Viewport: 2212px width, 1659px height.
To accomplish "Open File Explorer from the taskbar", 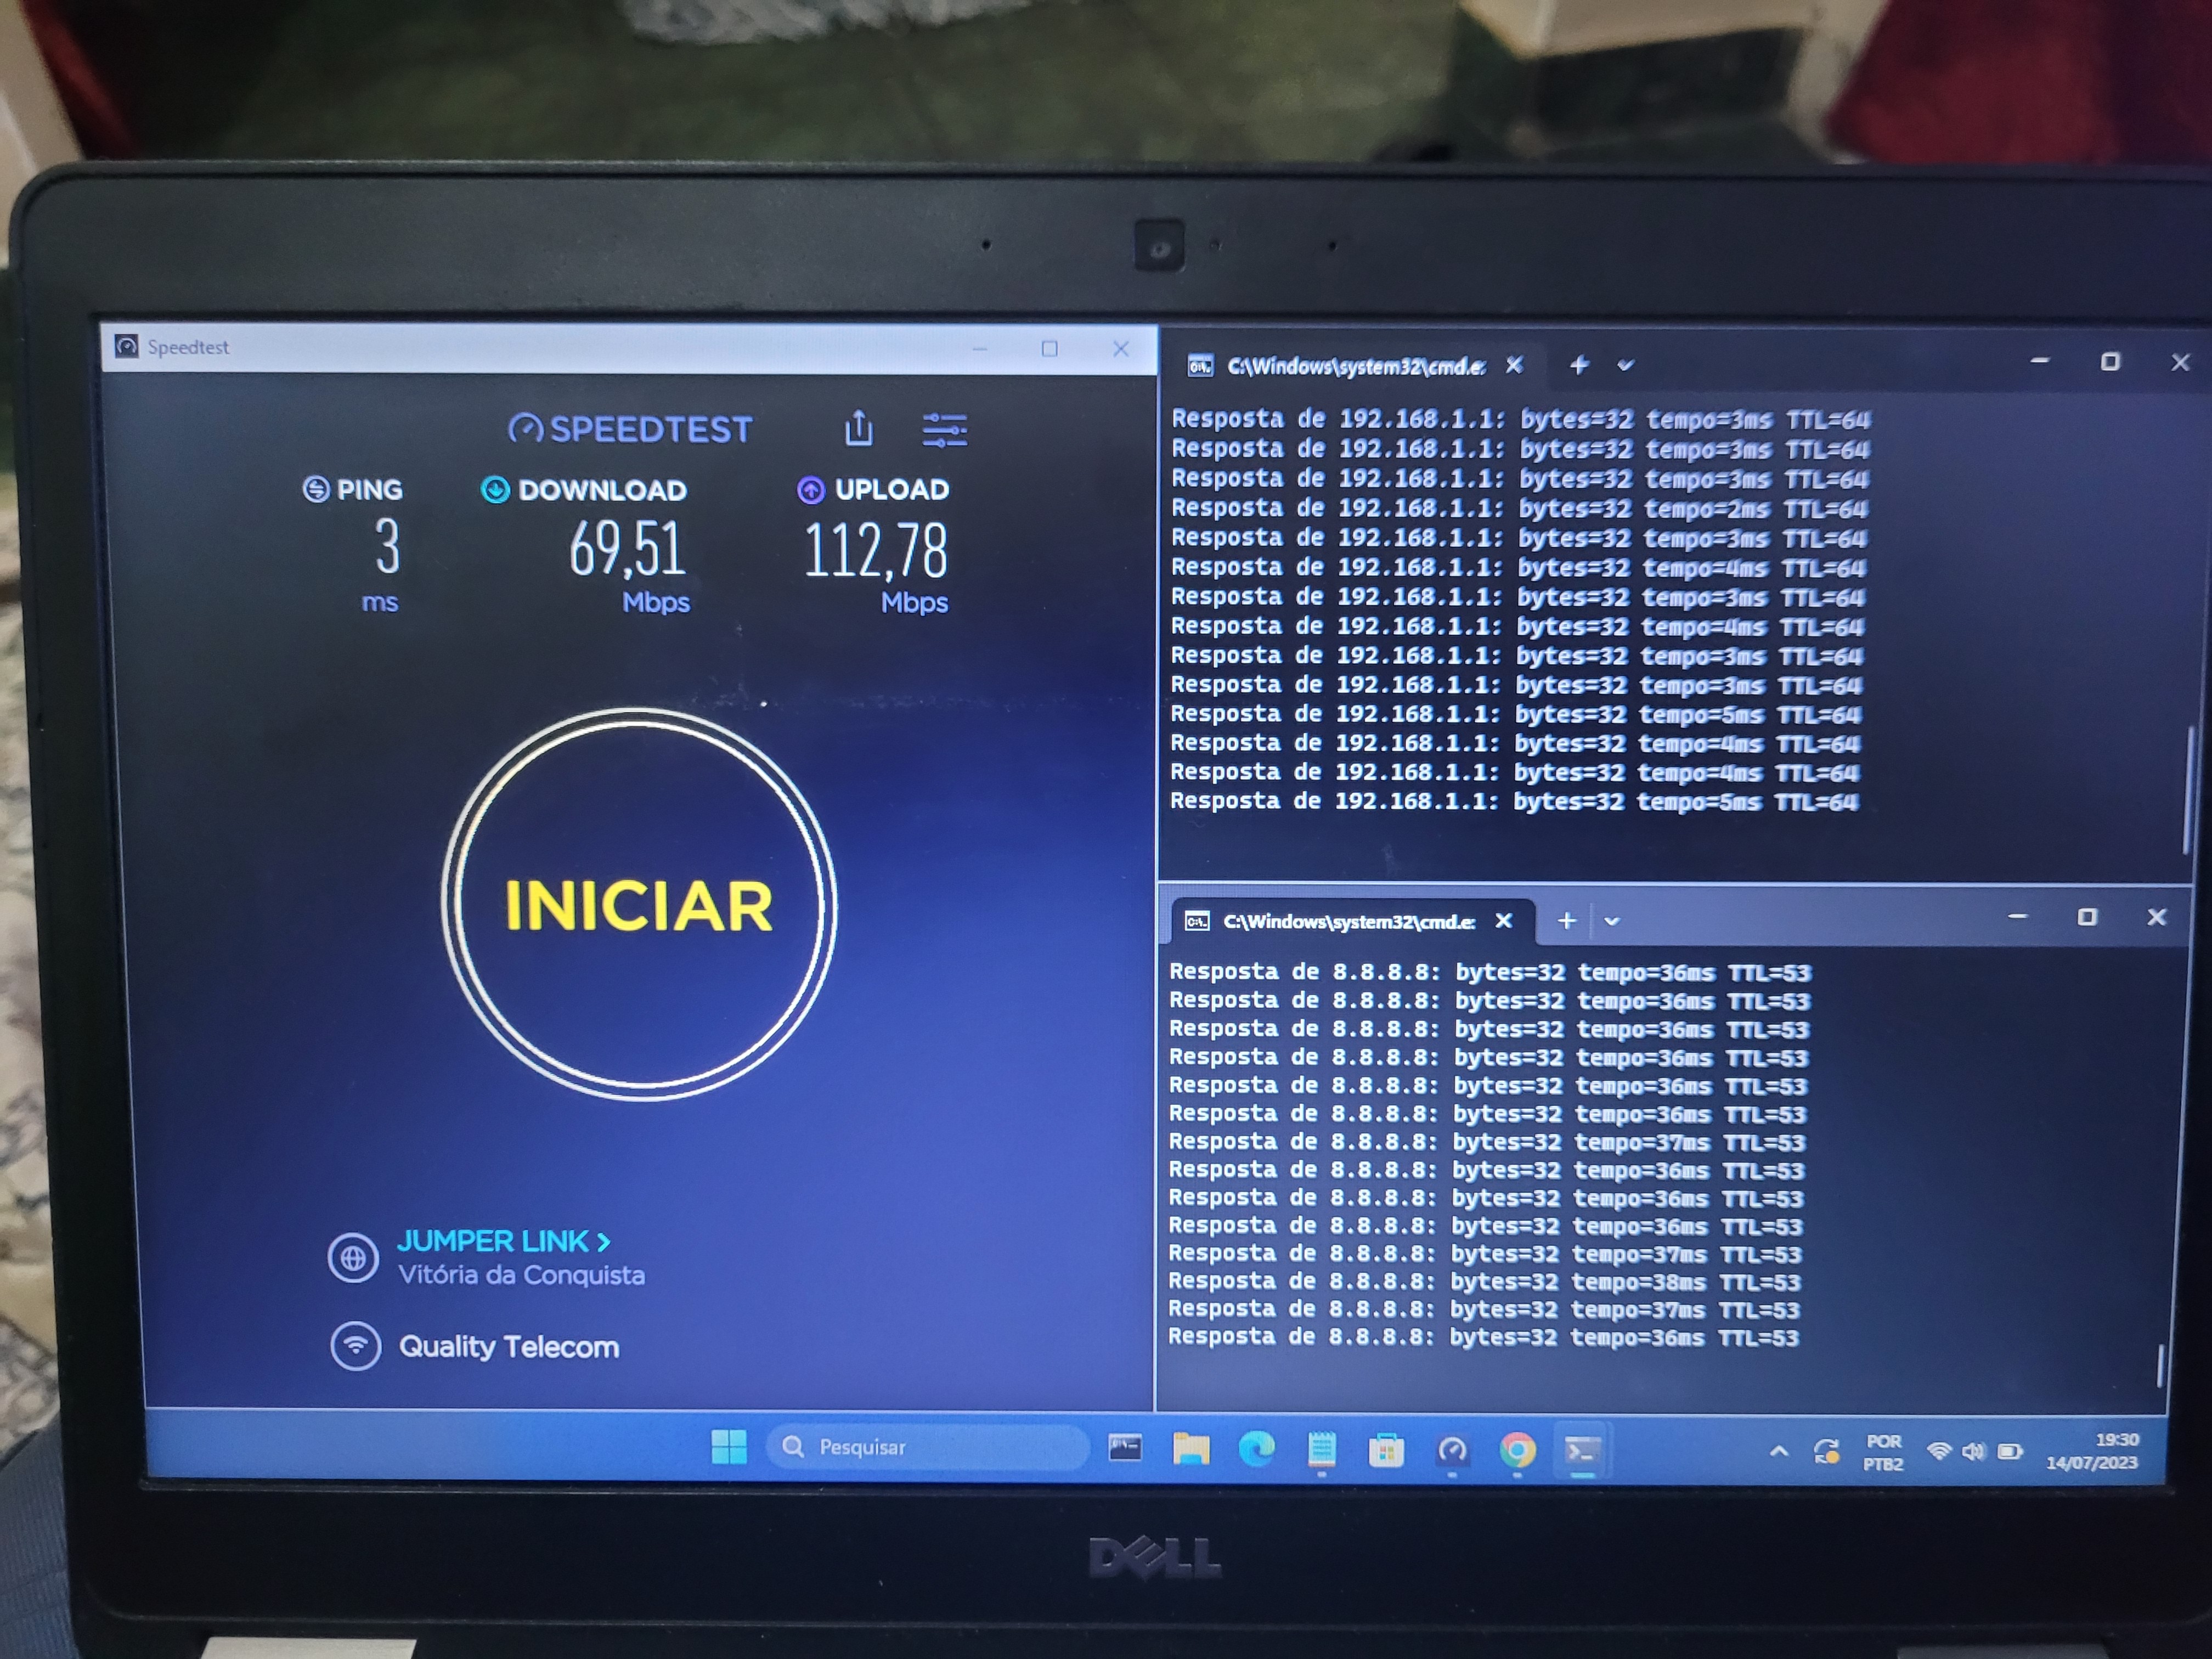I will pos(1190,1448).
